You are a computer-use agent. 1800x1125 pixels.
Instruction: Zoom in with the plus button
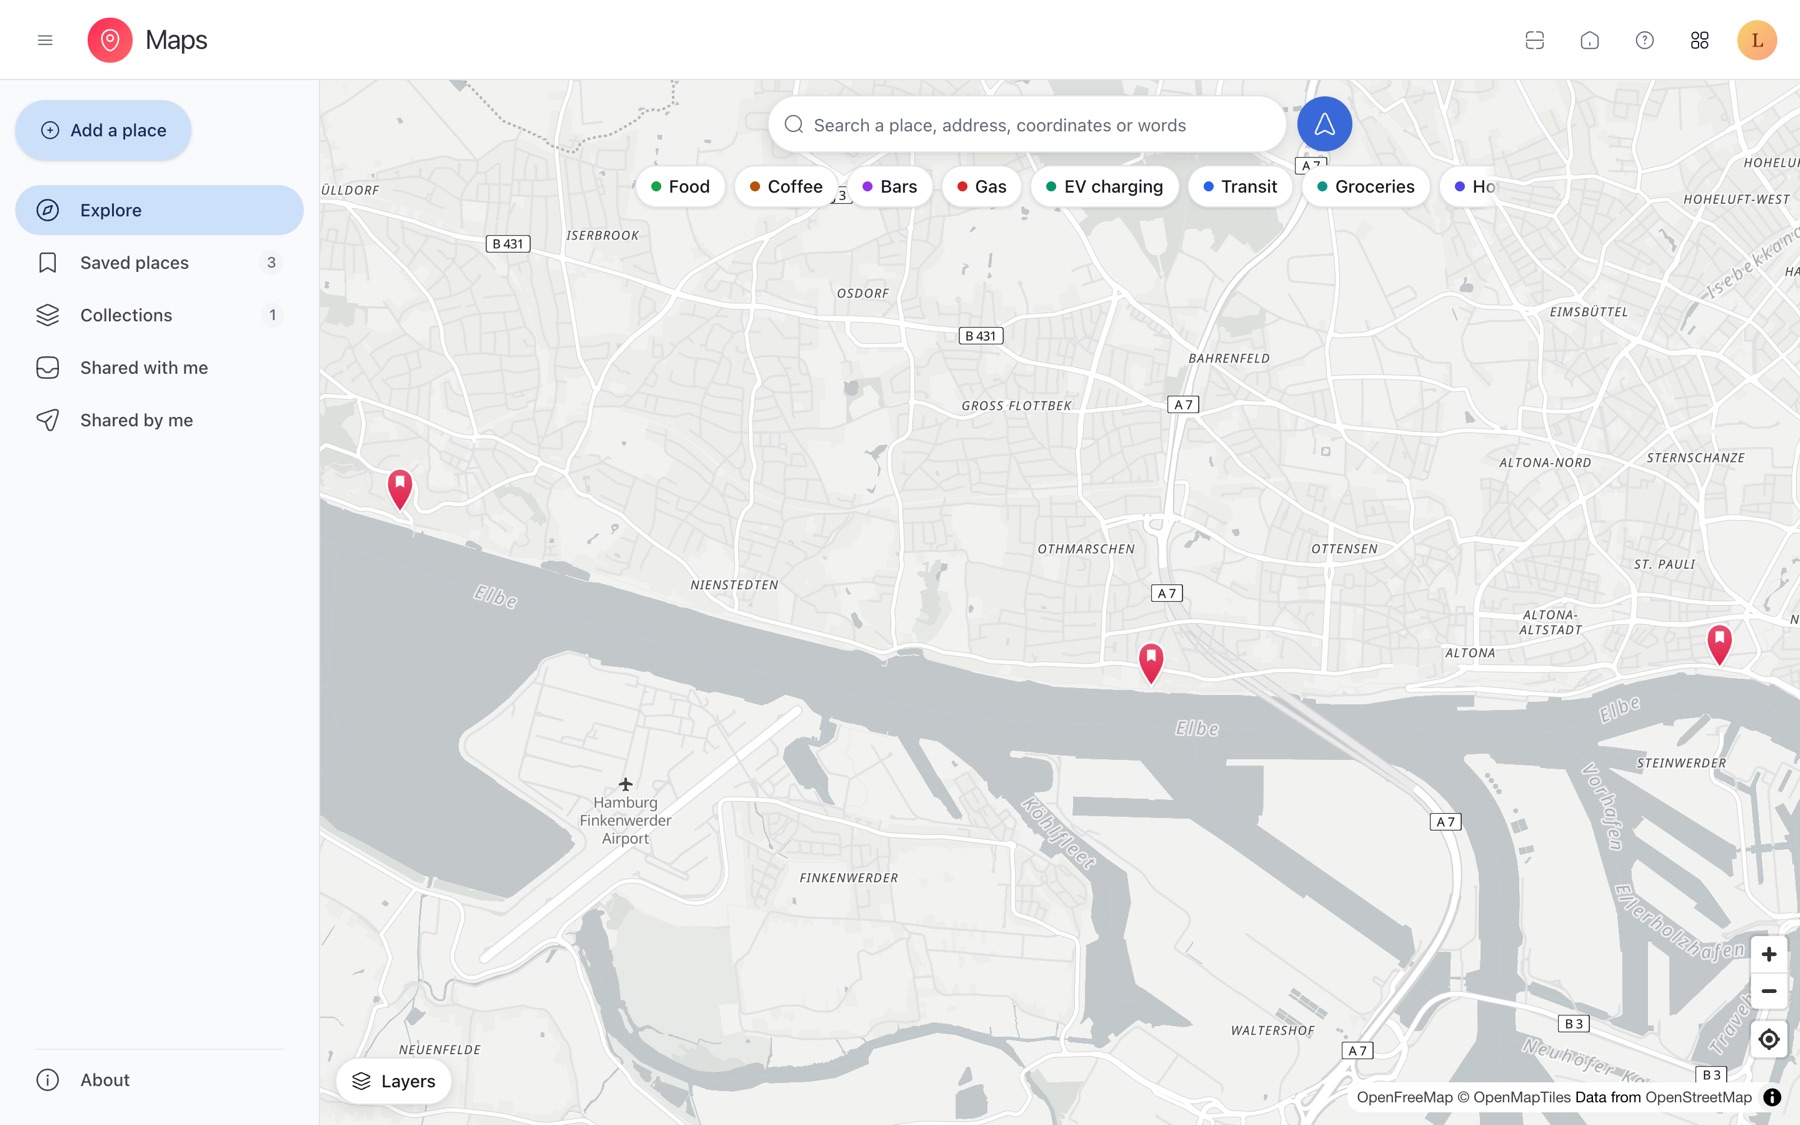(x=1769, y=954)
